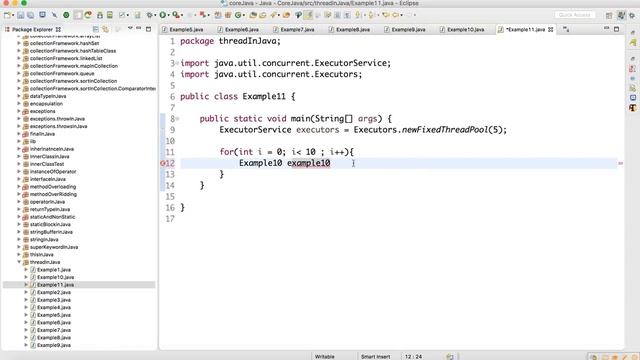
Task: Select Example9.java in the tree
Action: 54,345
